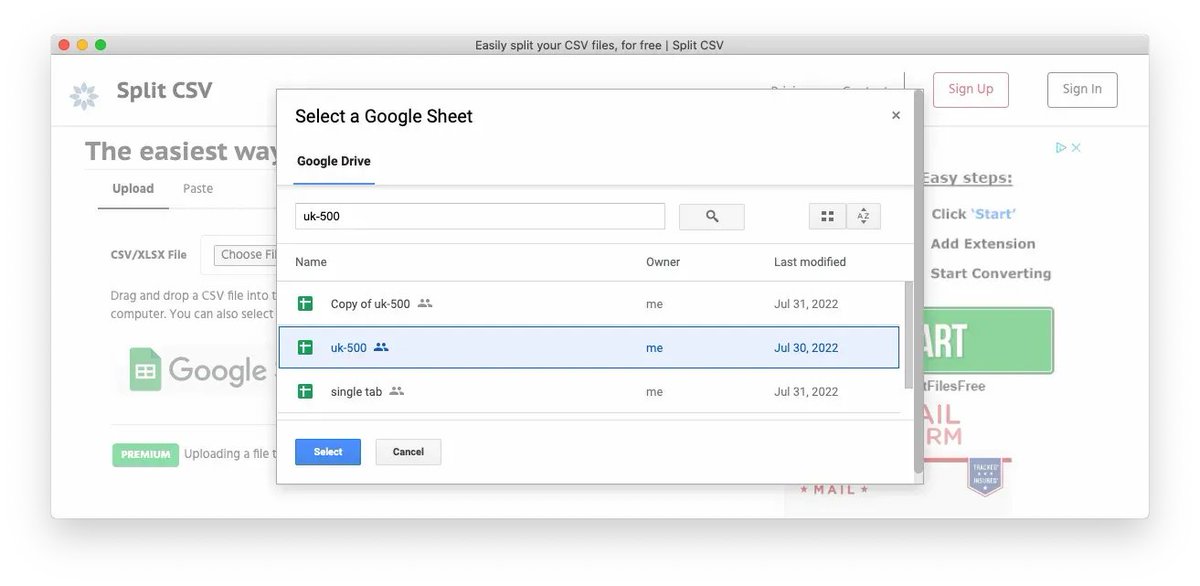Select the file named uk-500

(x=590, y=348)
